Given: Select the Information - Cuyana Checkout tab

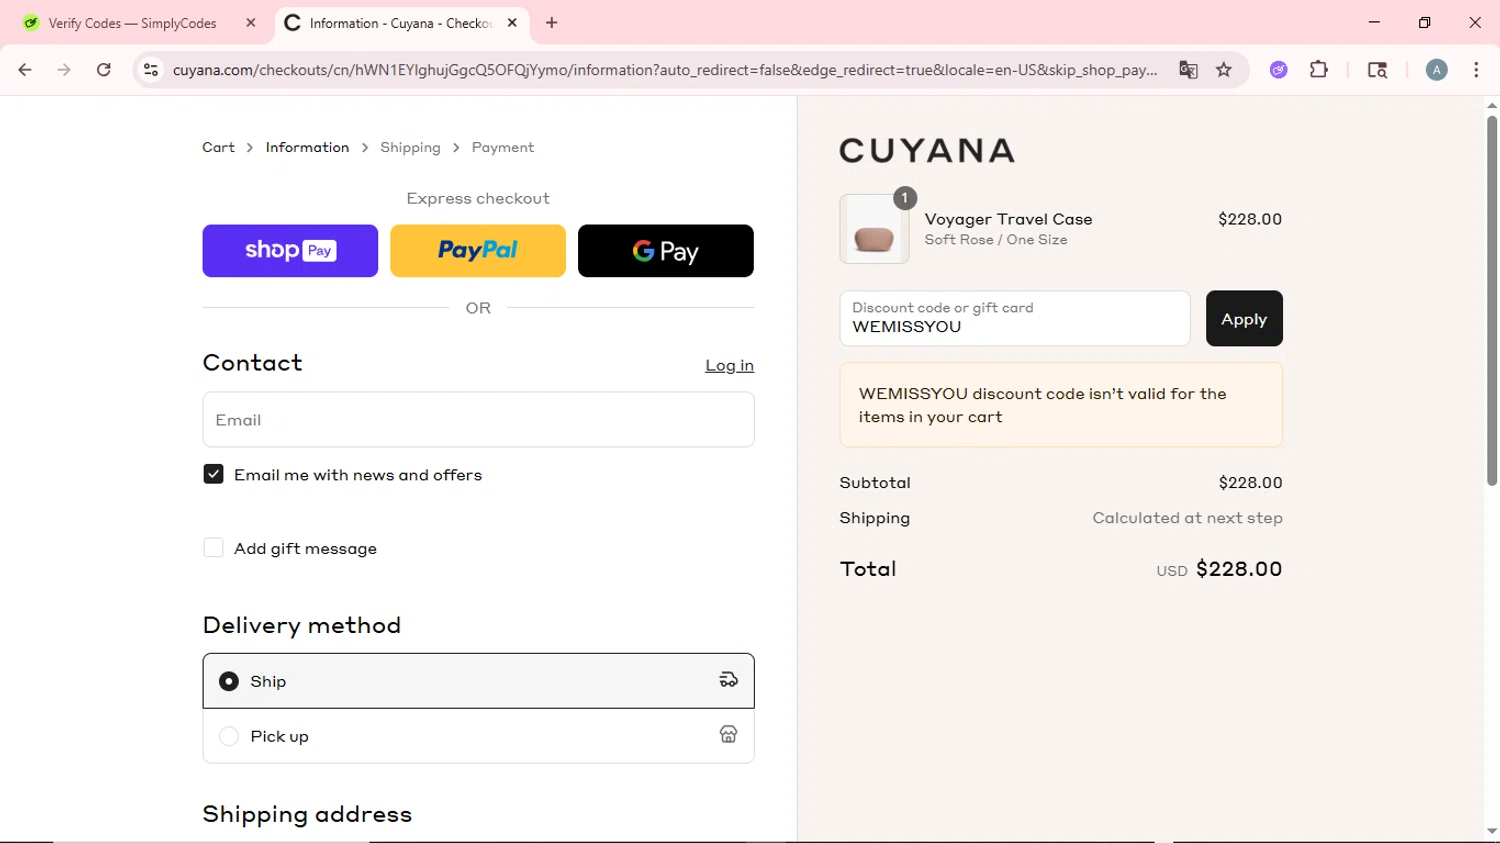Looking at the screenshot, I should pyautogui.click(x=401, y=23).
